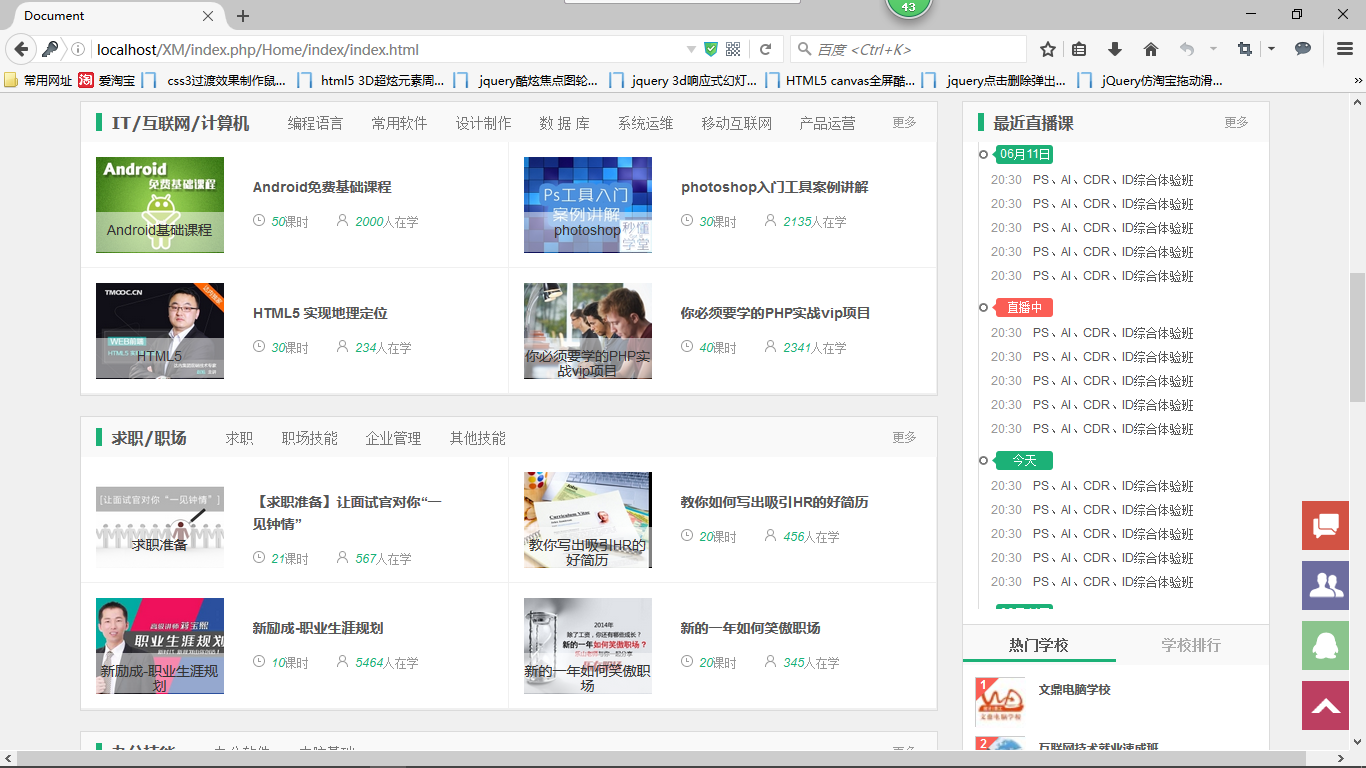
Task: Click the HTML5 instructor thumbnail image
Action: click(160, 331)
